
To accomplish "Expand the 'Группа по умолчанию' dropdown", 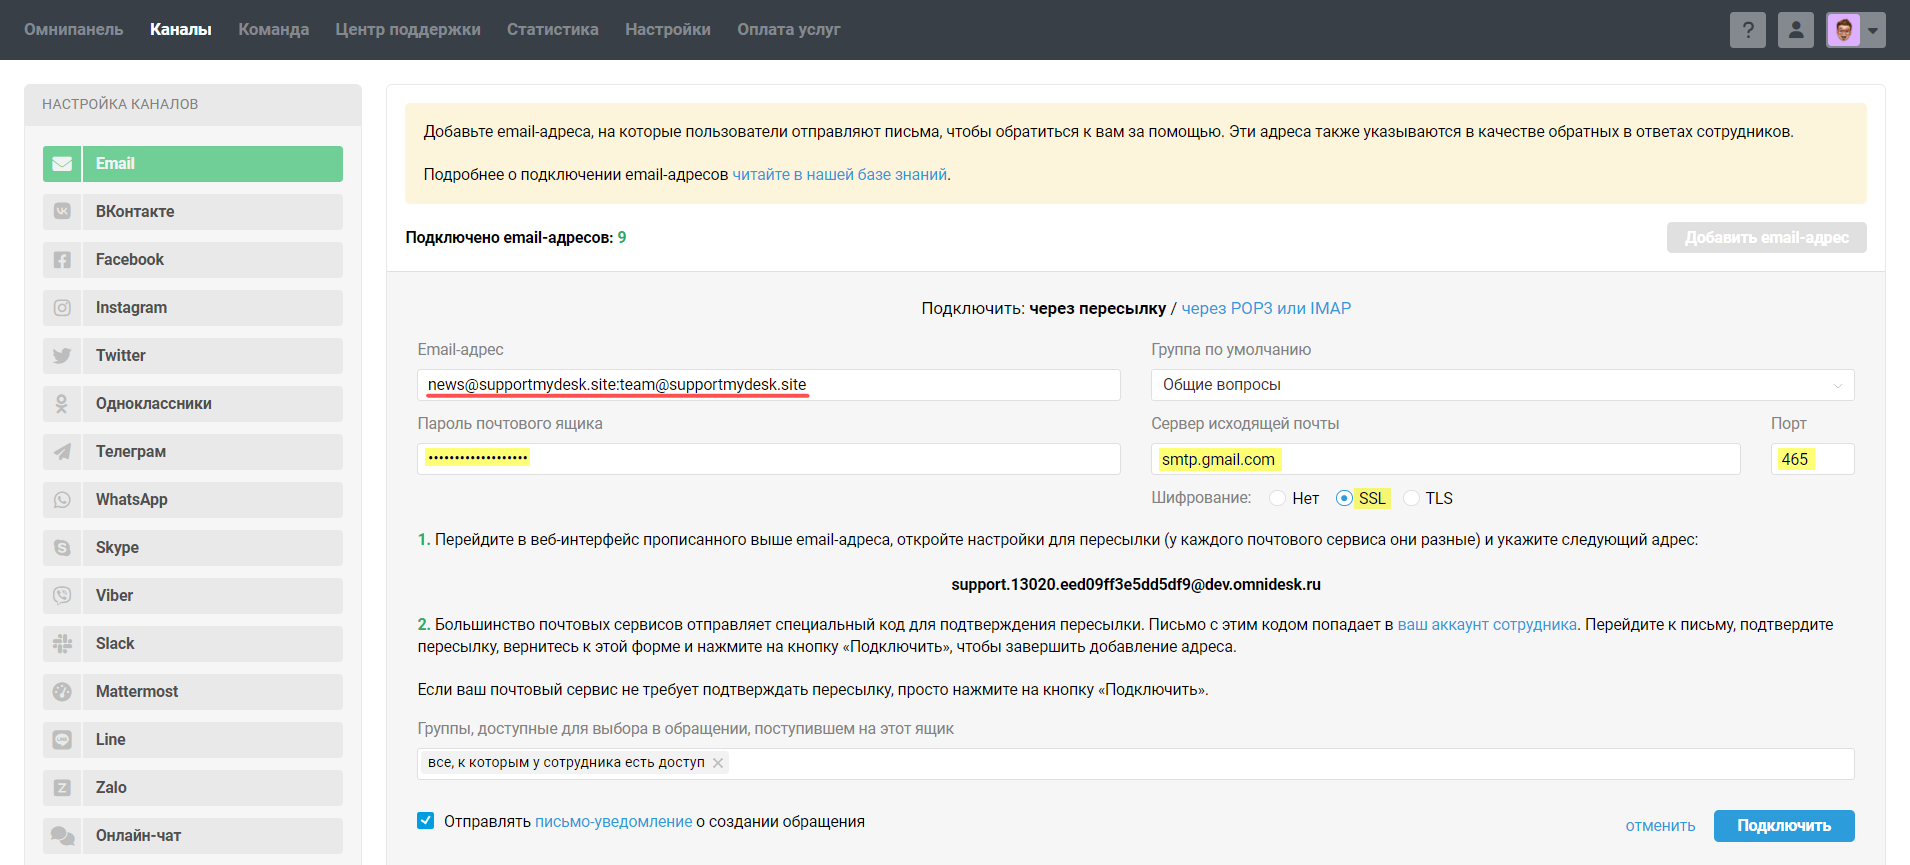I will 1501,385.
